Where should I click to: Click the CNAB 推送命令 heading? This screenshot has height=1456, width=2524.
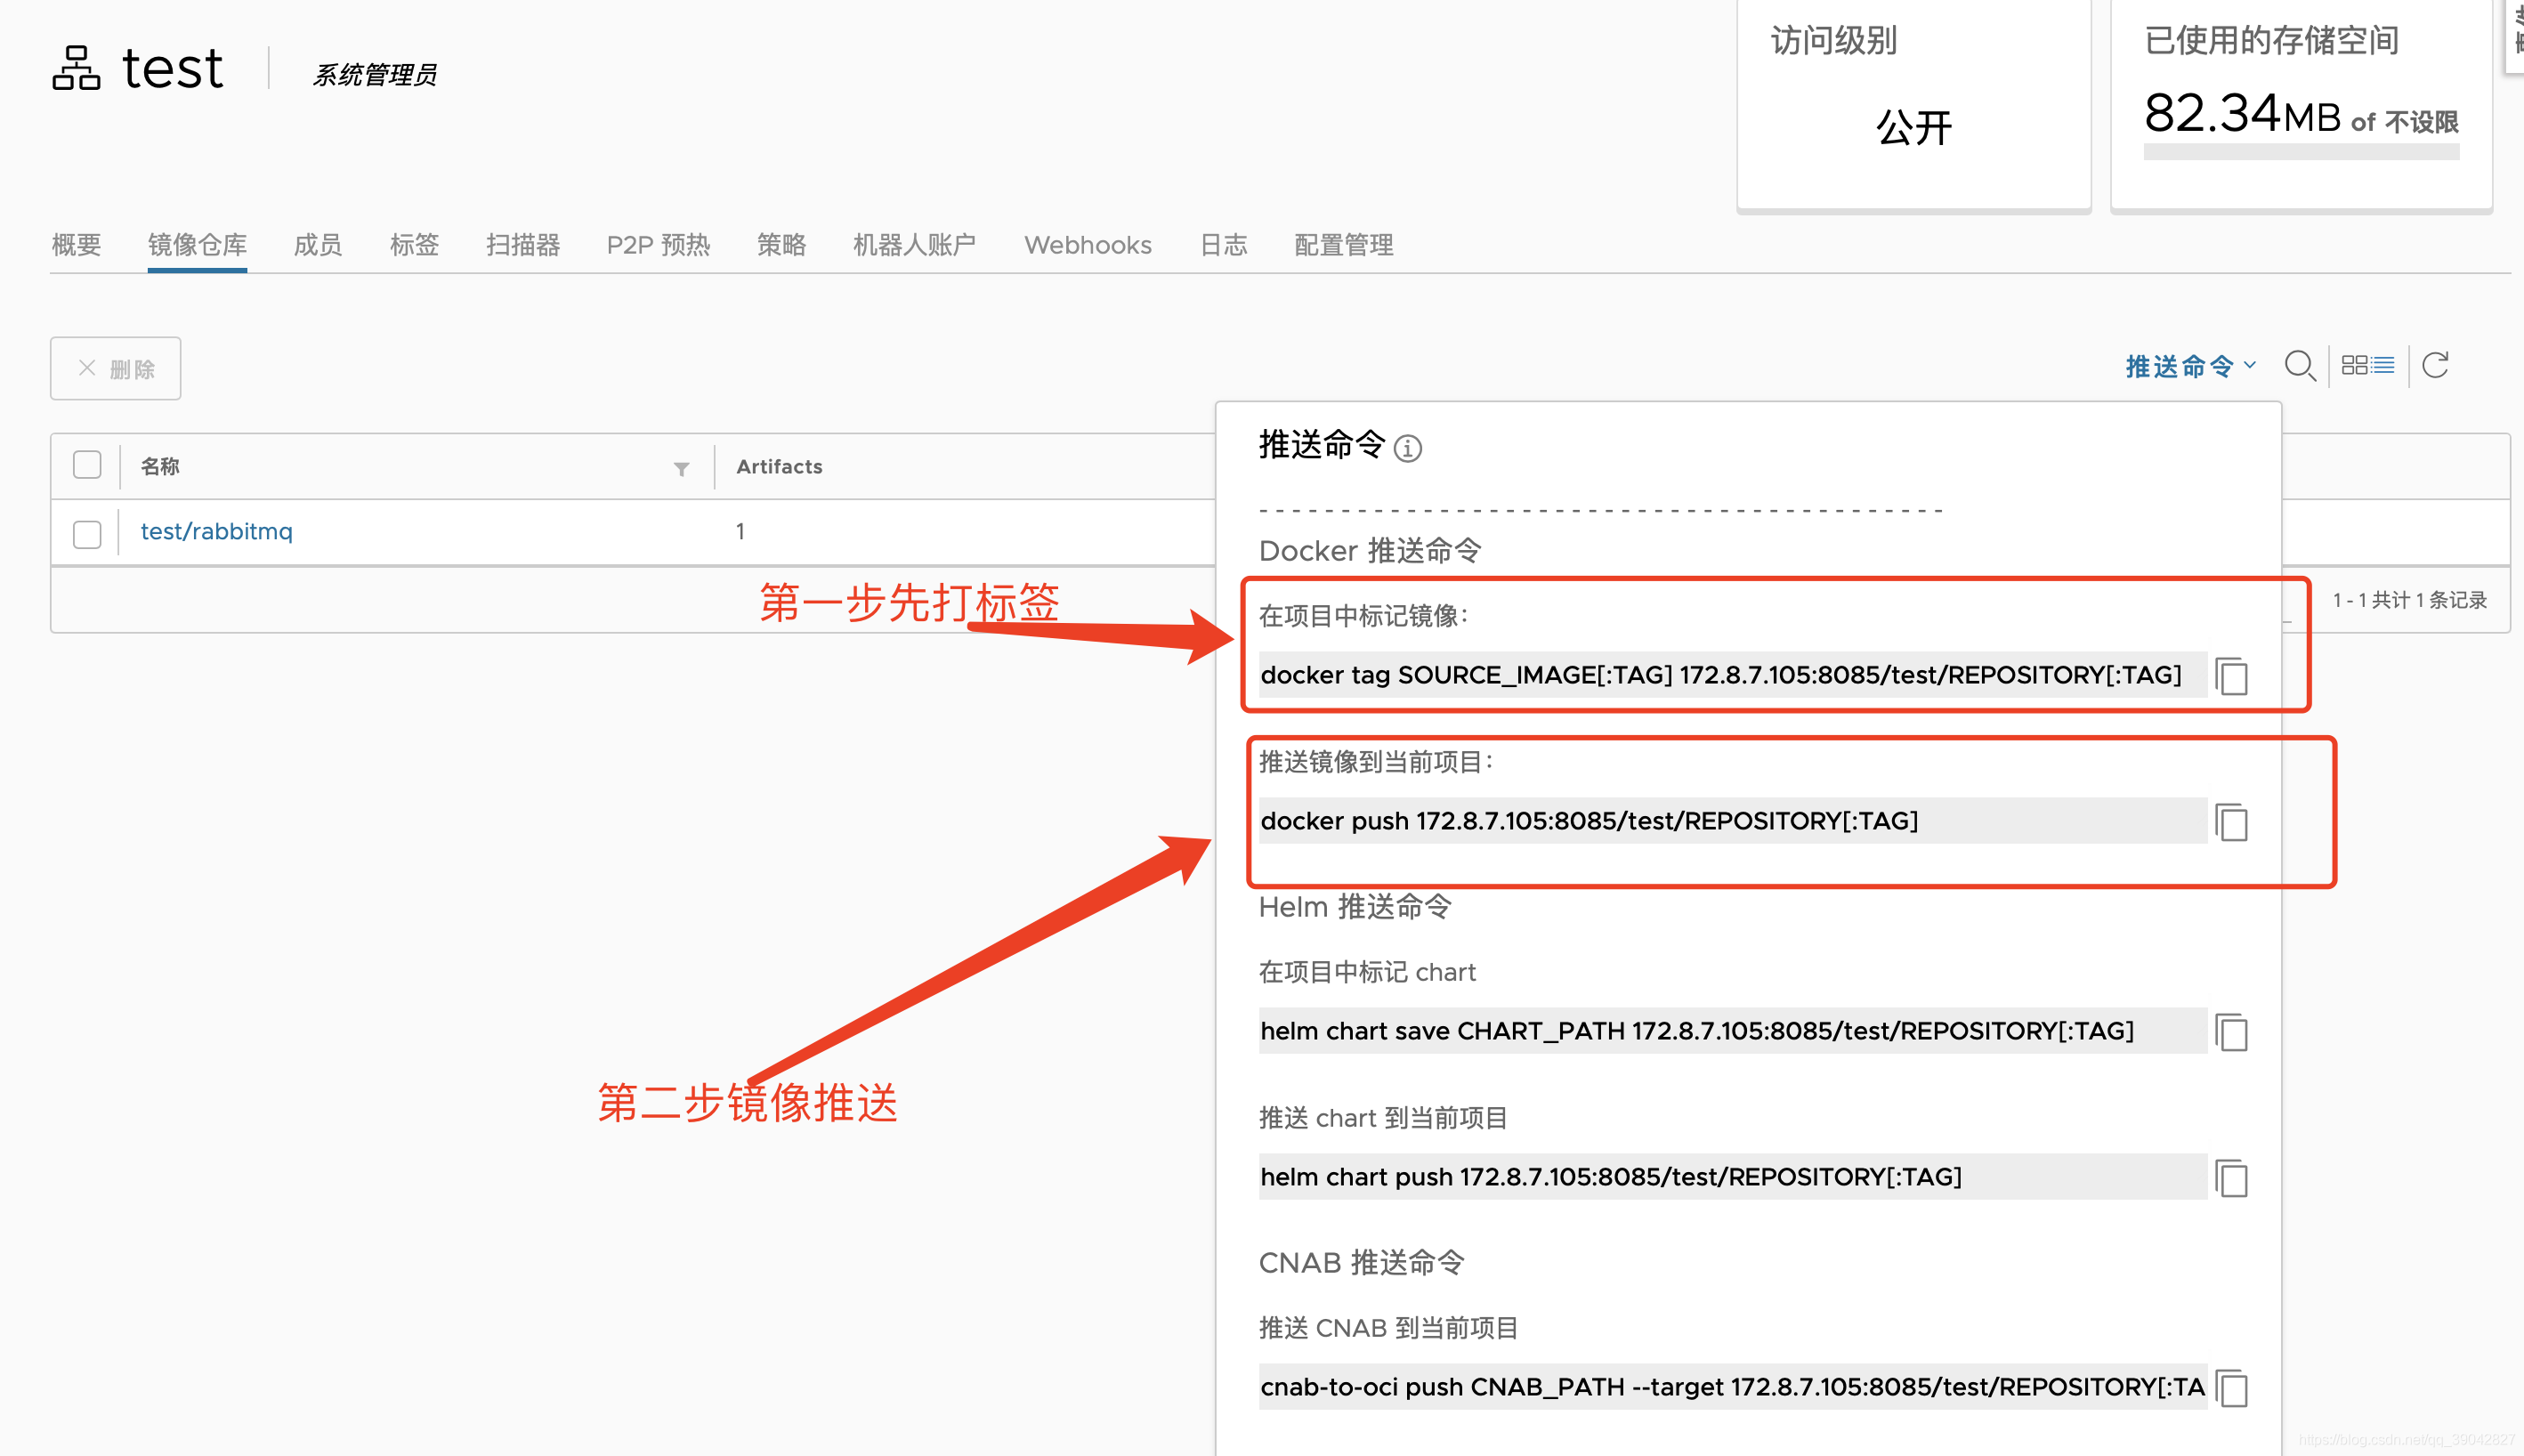pyautogui.click(x=1361, y=1262)
